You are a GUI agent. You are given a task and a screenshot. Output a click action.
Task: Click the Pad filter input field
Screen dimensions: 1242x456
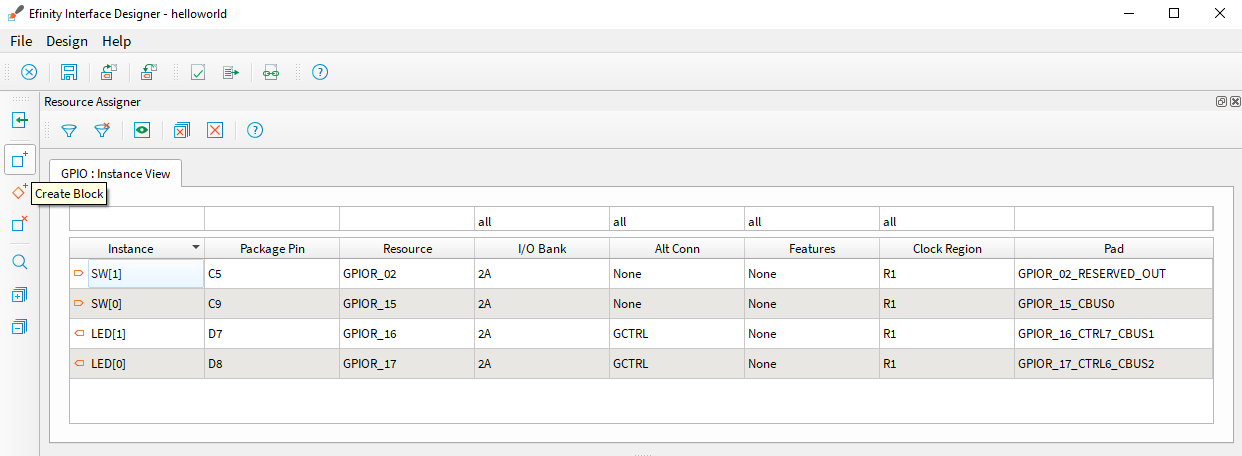tap(1114, 220)
